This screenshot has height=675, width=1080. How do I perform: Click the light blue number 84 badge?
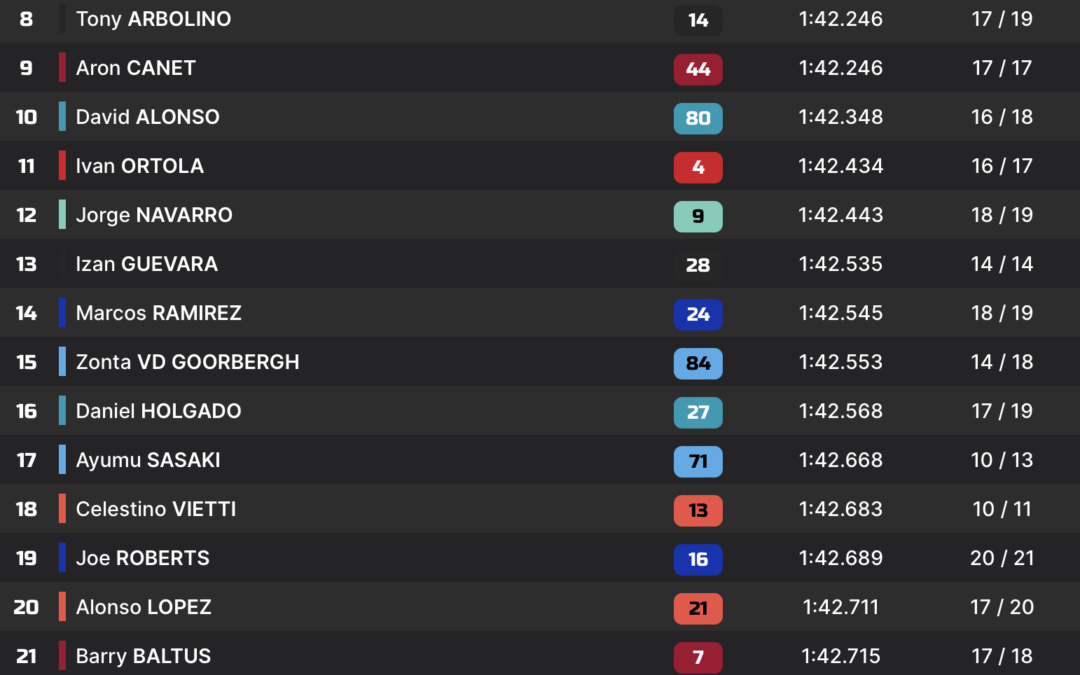pyautogui.click(x=698, y=363)
